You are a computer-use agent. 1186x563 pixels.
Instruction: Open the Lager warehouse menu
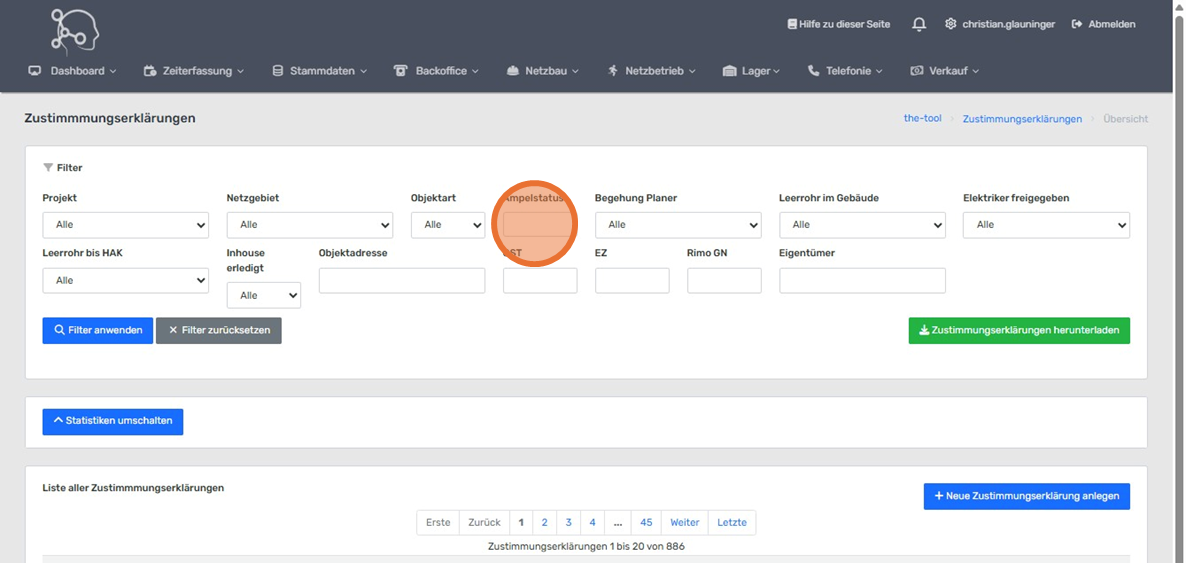[x=750, y=71]
